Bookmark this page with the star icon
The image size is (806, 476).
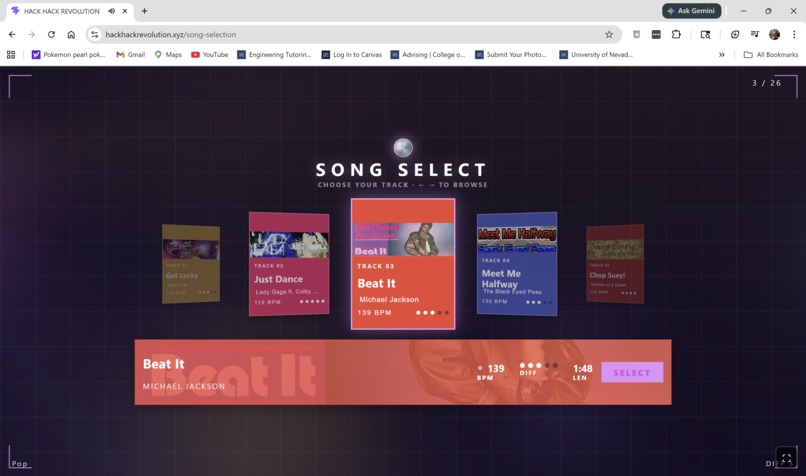coord(609,34)
